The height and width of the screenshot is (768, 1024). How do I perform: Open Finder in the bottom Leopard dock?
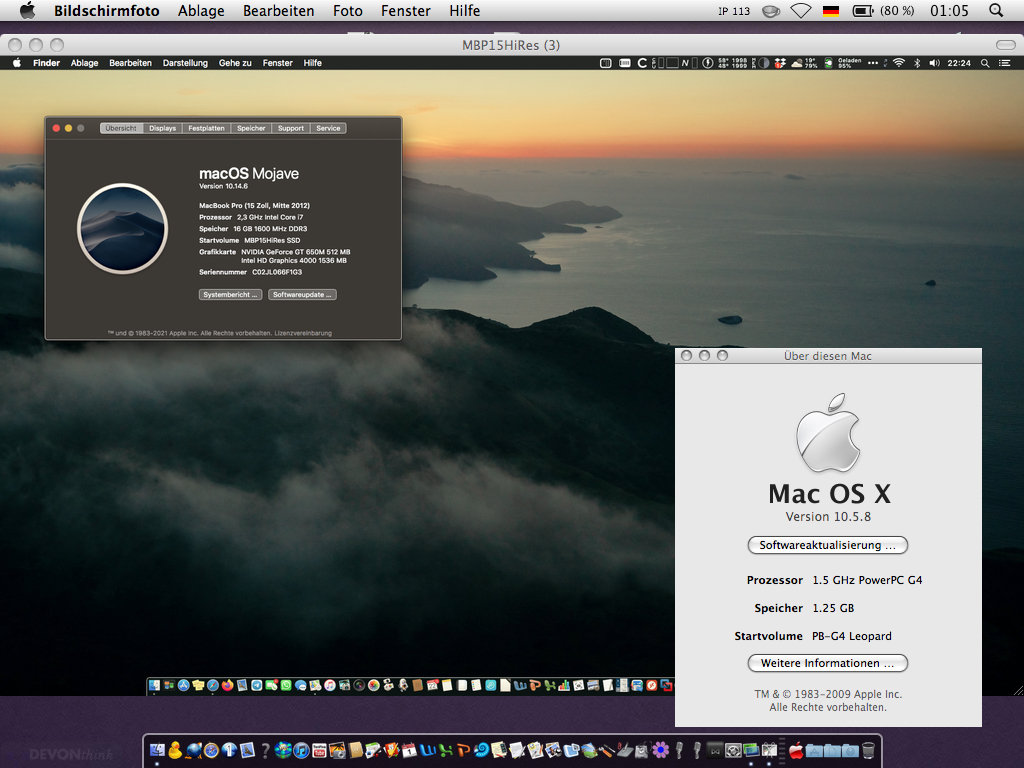(157, 750)
